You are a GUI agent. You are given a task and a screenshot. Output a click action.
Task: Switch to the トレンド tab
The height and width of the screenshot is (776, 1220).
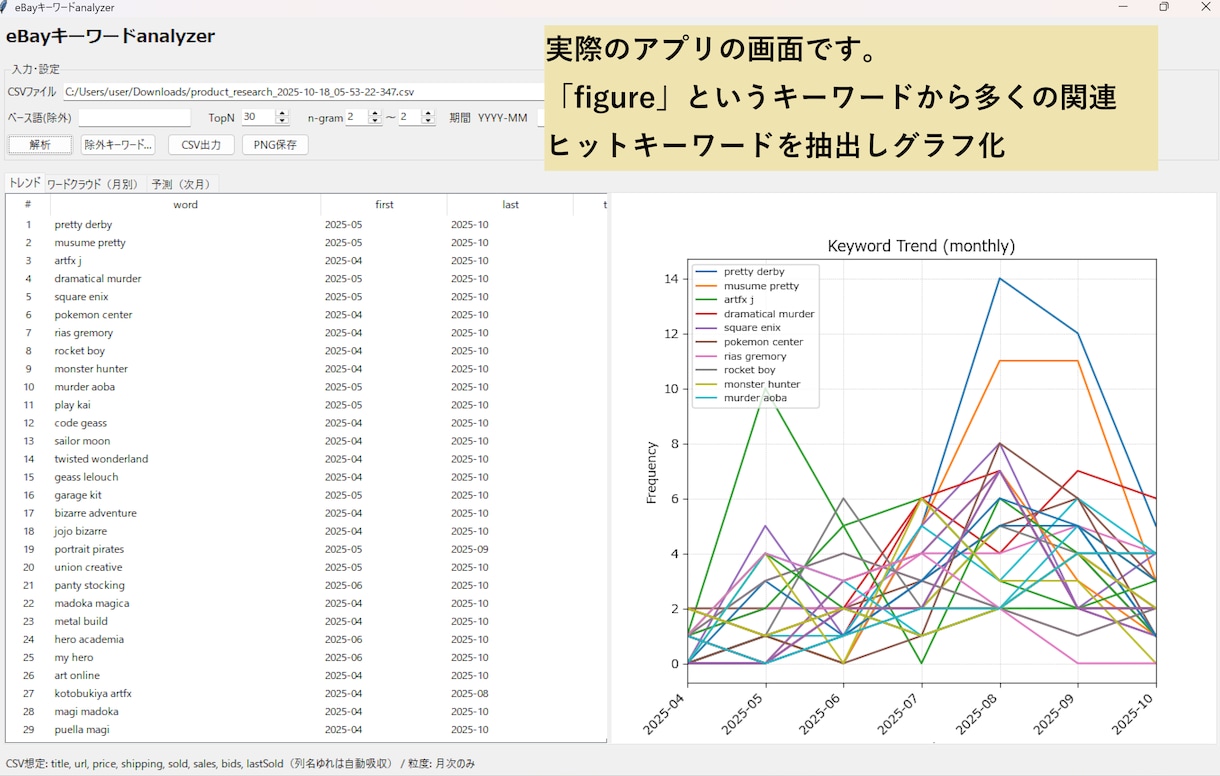coord(24,183)
